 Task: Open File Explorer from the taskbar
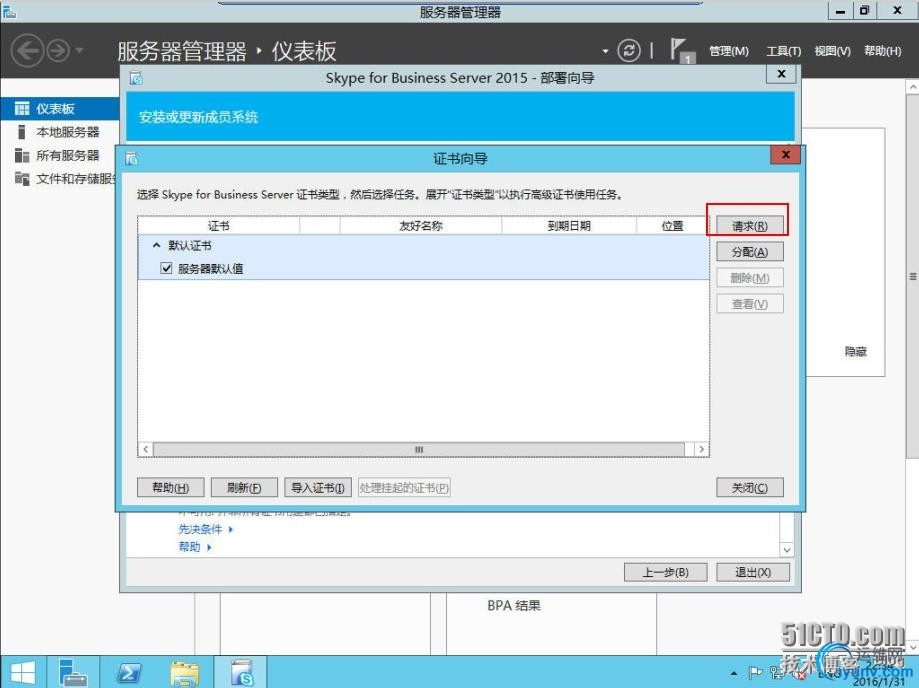click(185, 672)
